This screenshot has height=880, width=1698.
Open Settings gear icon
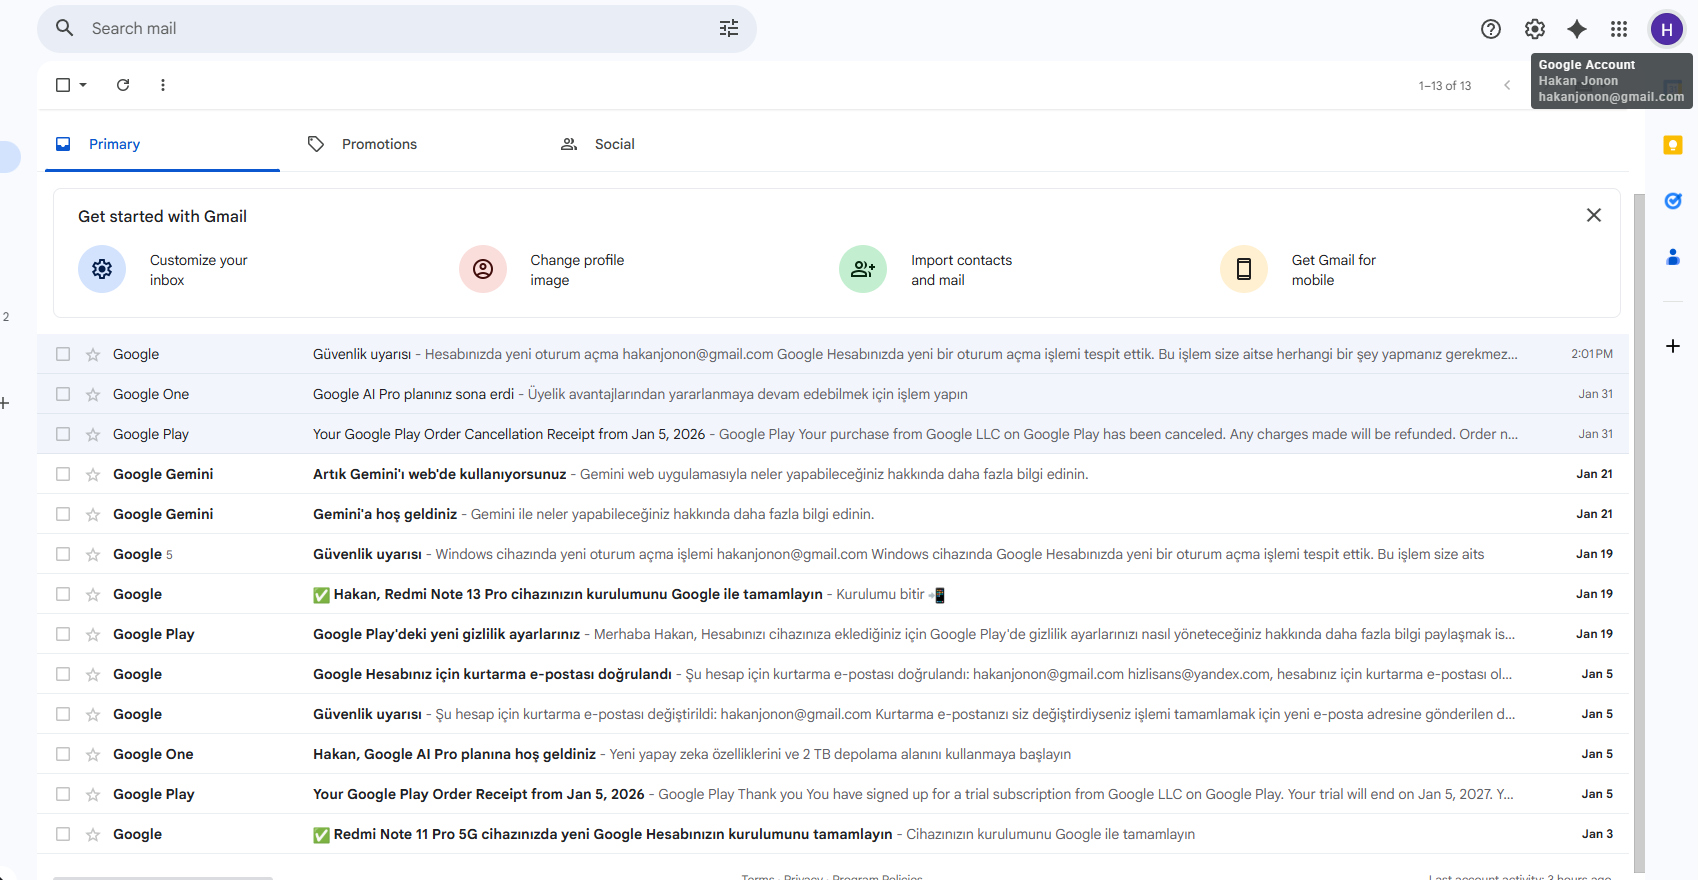click(1535, 29)
